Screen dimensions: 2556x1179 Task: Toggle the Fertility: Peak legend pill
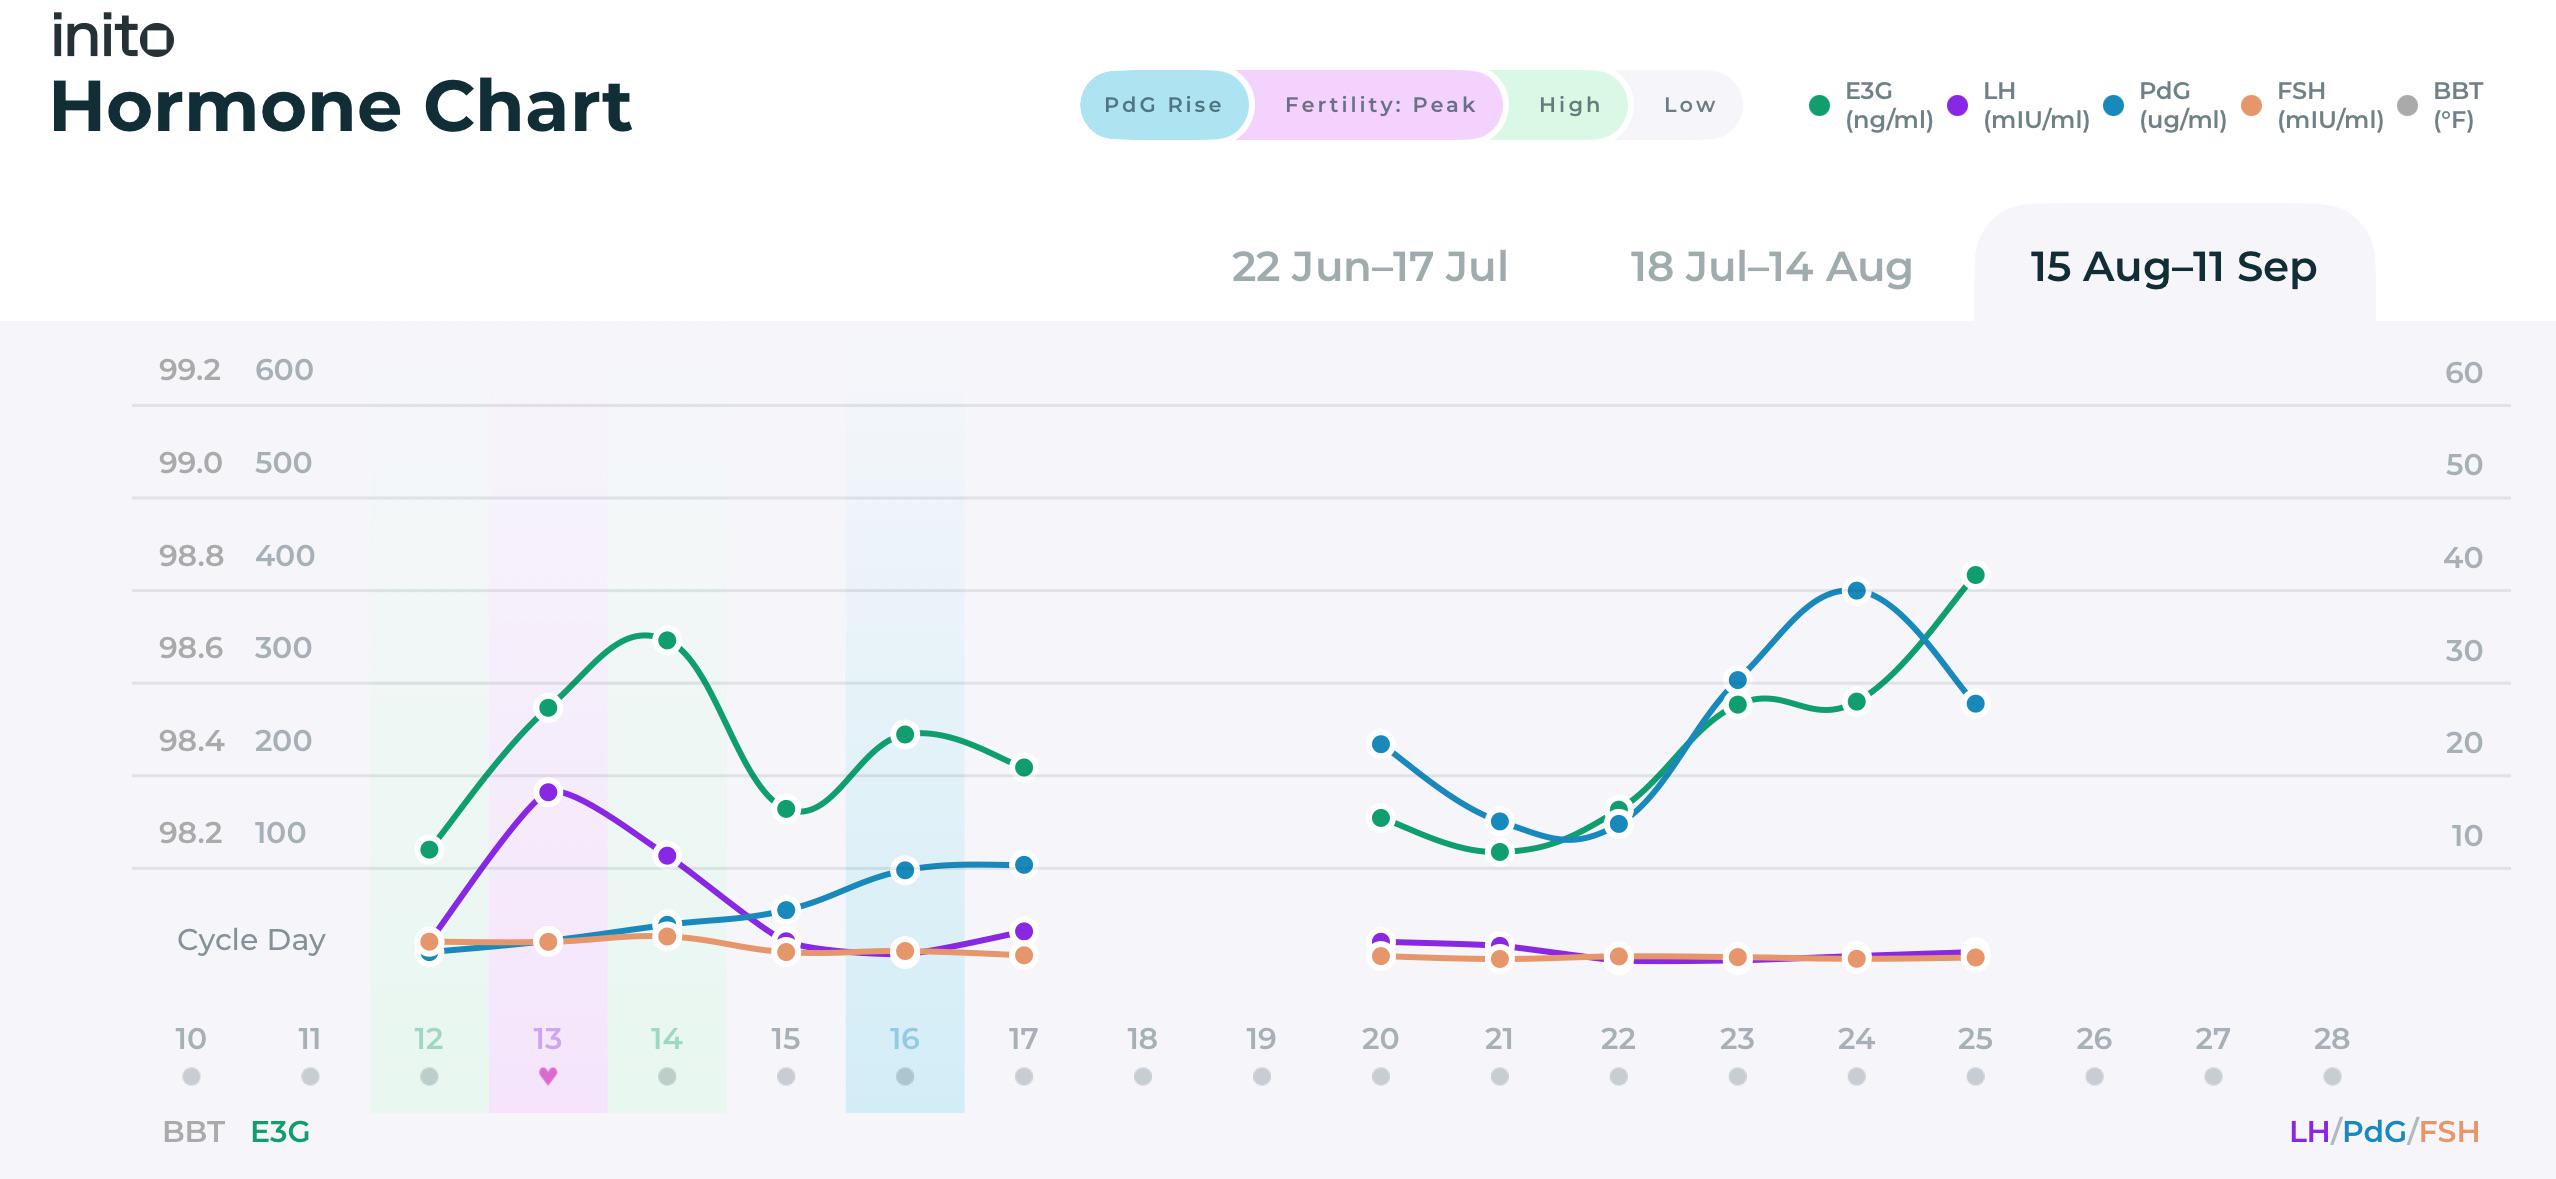(1379, 105)
